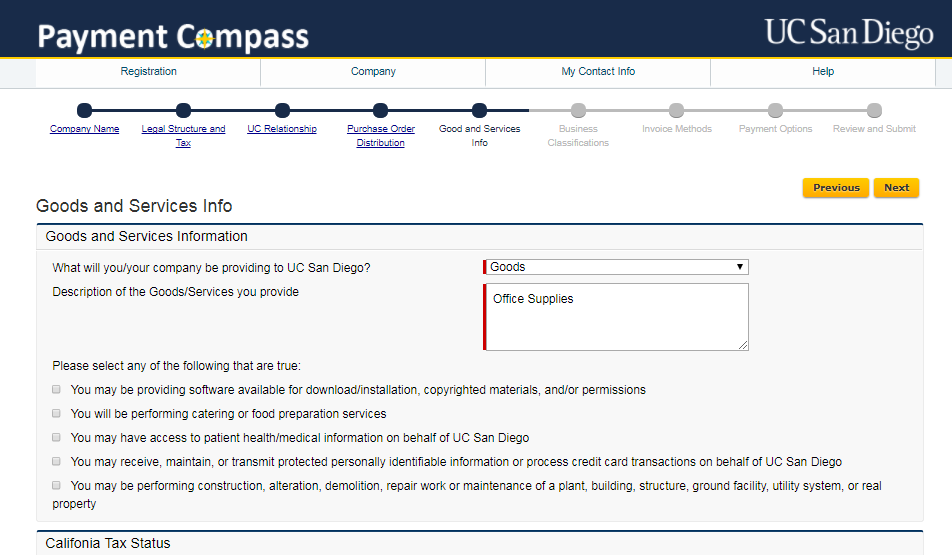Image resolution: width=952 pixels, height=555 pixels.
Task: Go to the UC Relationship step link
Action: pos(282,129)
